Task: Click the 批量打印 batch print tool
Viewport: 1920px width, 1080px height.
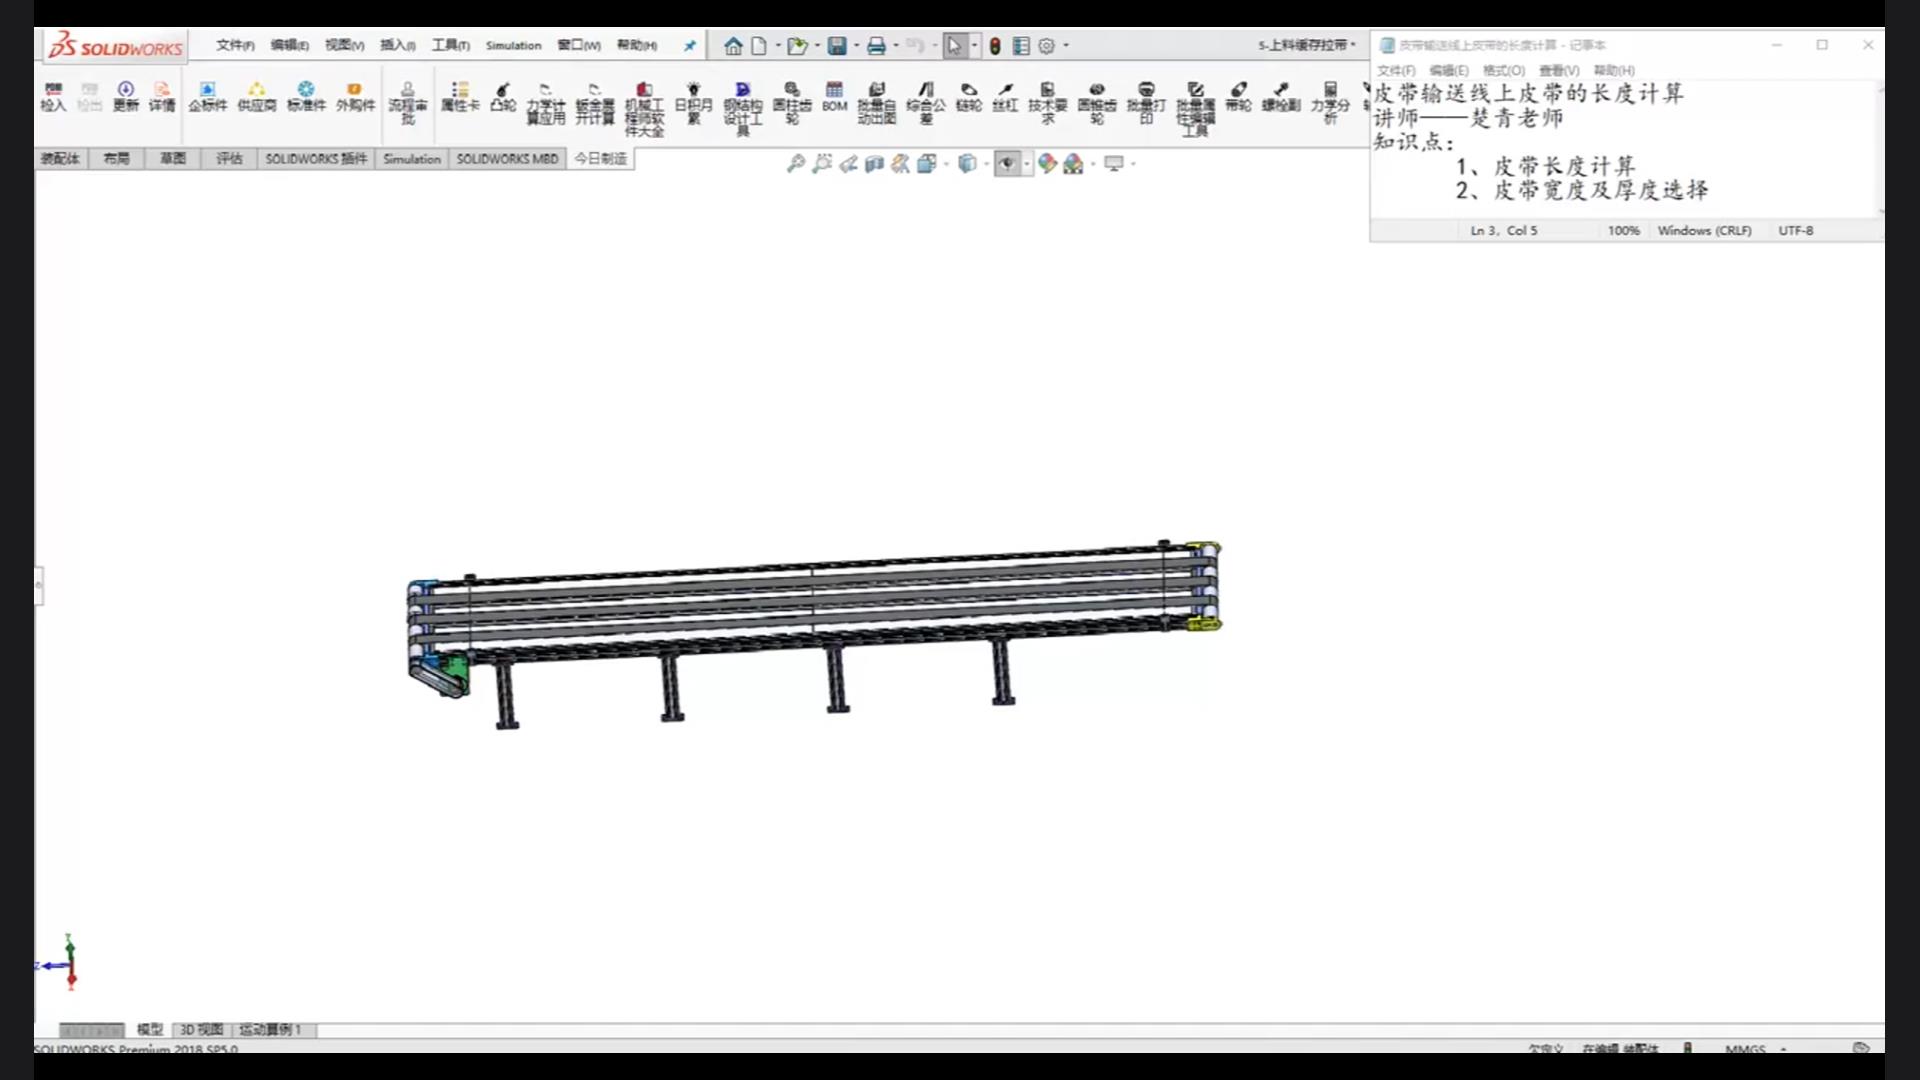Action: [1146, 103]
